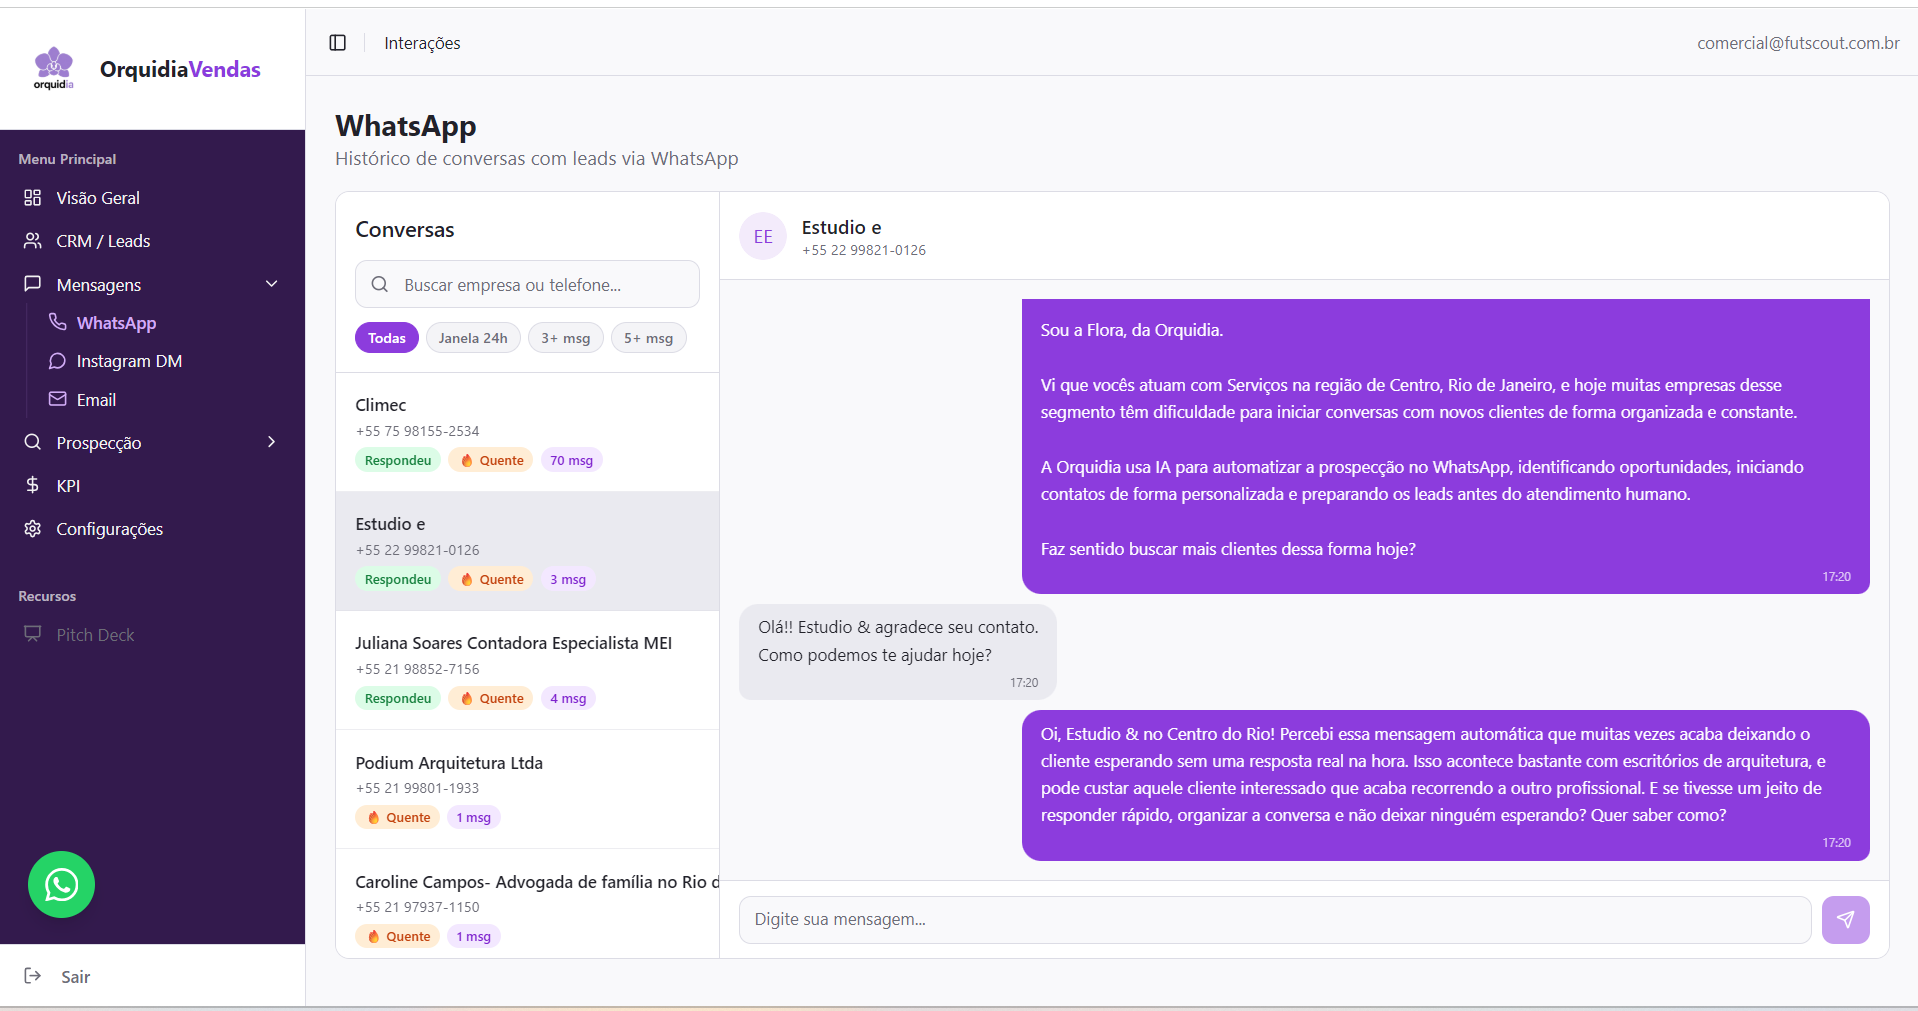Open the Climec conversation

click(x=527, y=432)
